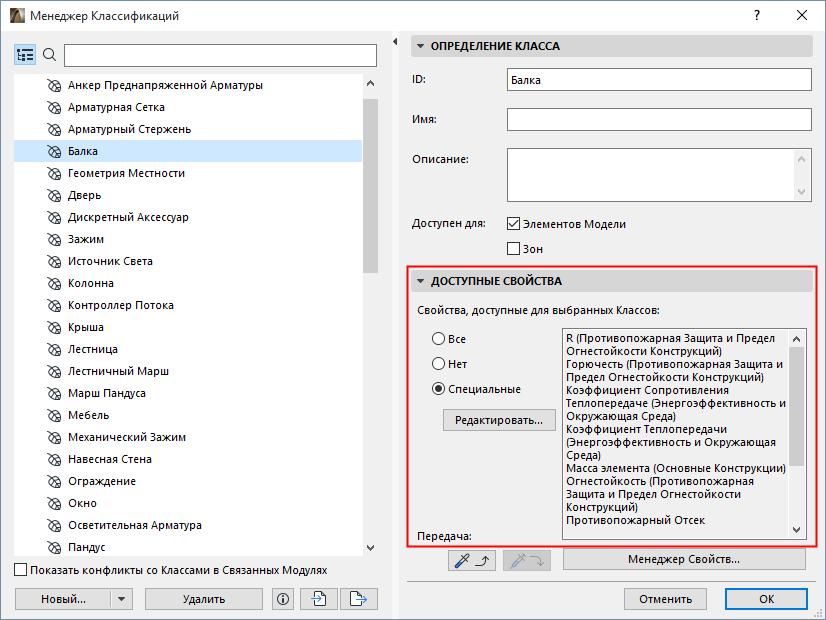
Task: Click the icon next to Арматурная Сетка
Action: click(x=54, y=107)
